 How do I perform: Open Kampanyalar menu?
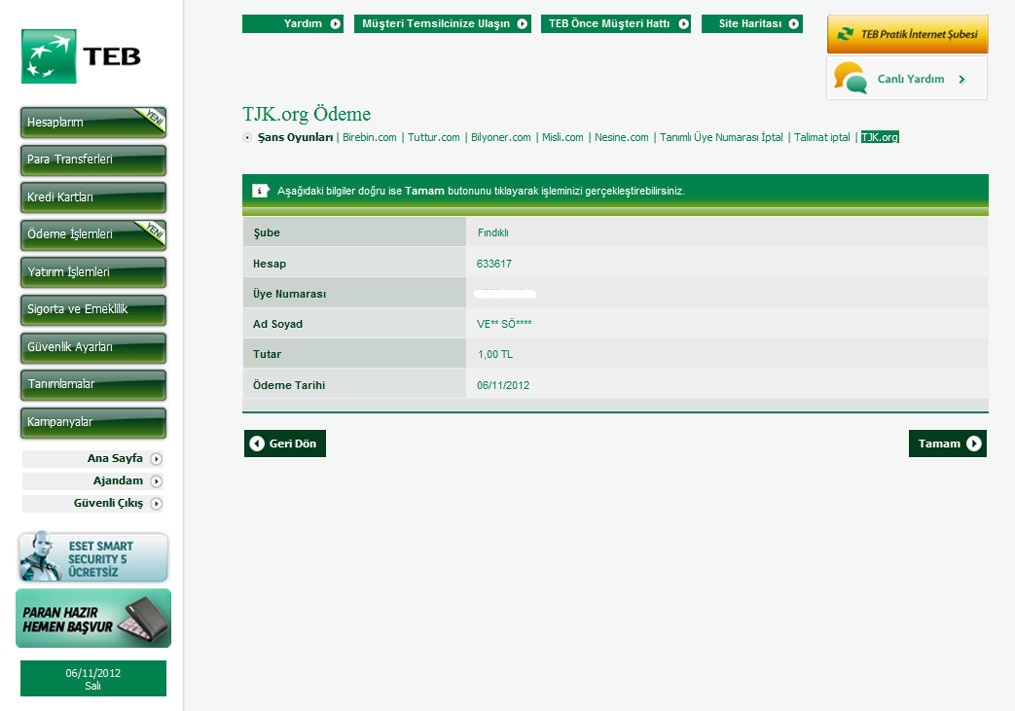tap(93, 422)
